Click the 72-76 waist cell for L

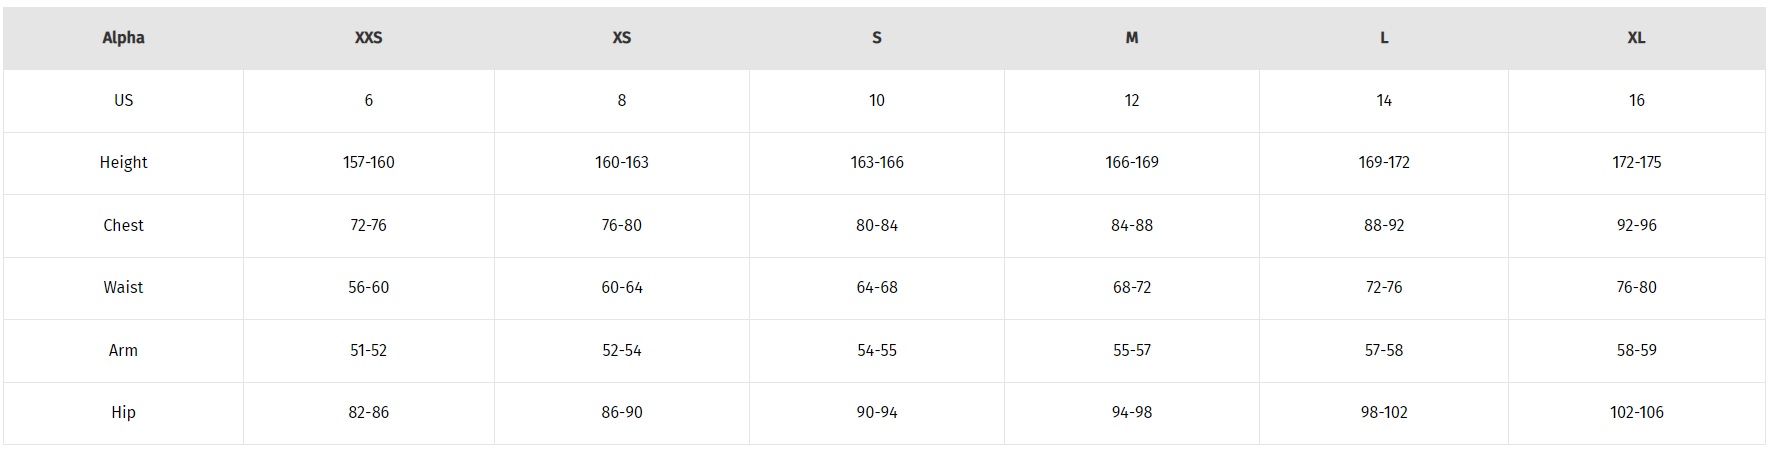1383,287
